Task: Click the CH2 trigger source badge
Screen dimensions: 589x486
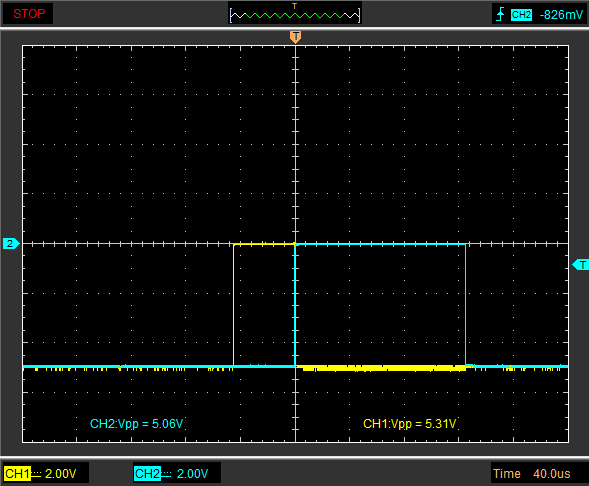Action: [x=521, y=15]
